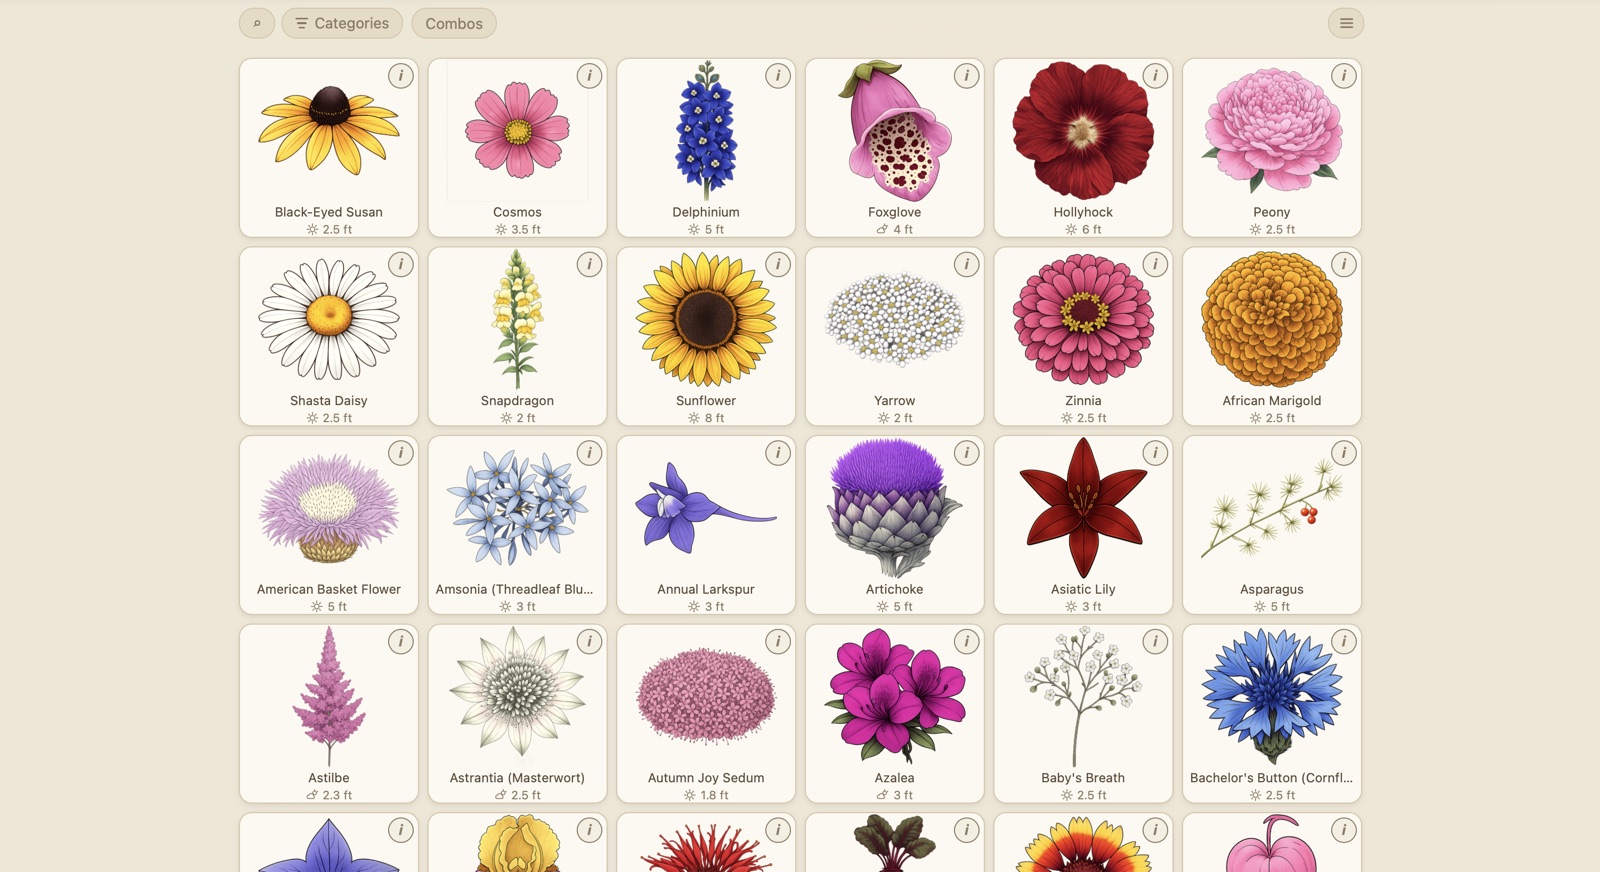
Task: Show info for Baby's Breath
Action: pos(1156,642)
